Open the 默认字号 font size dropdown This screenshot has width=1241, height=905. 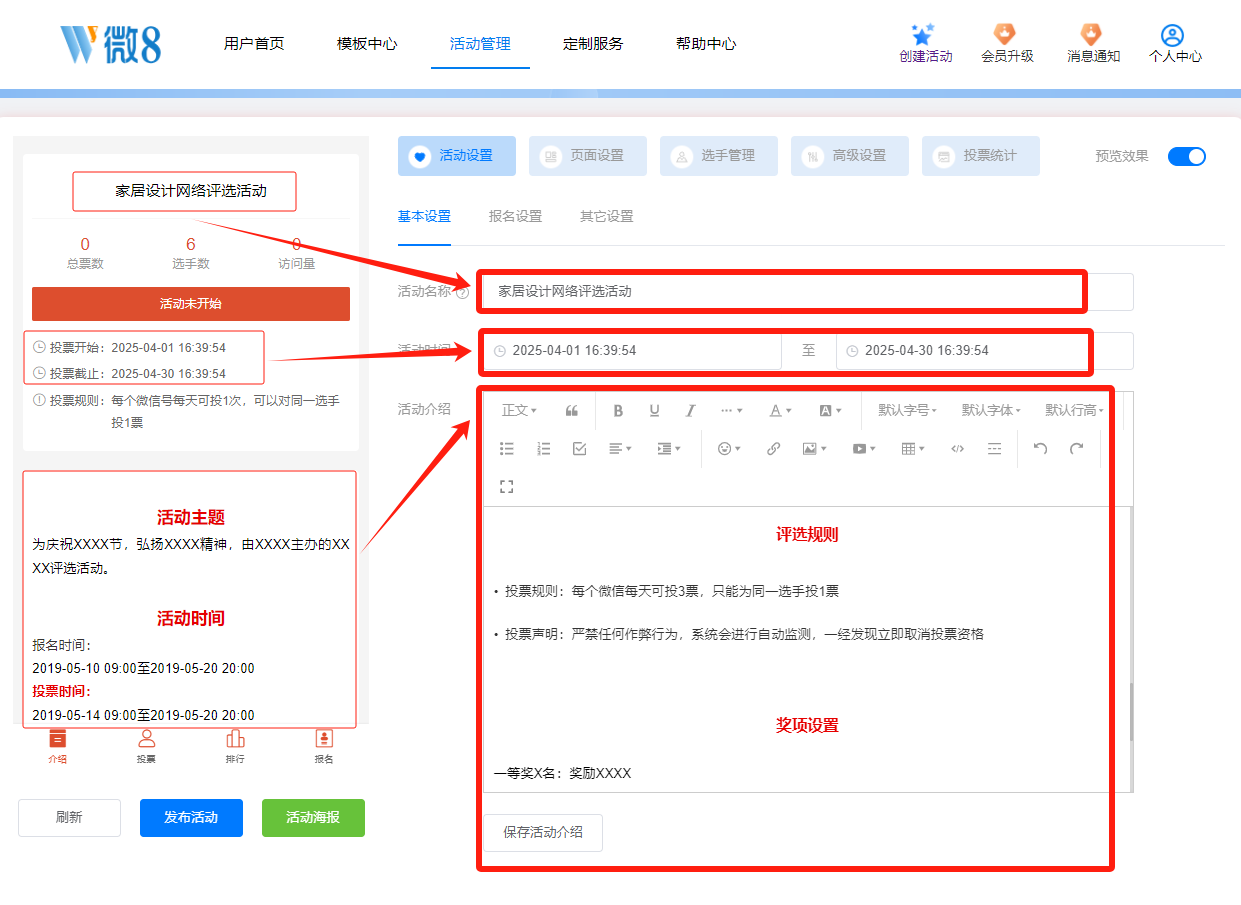point(907,410)
